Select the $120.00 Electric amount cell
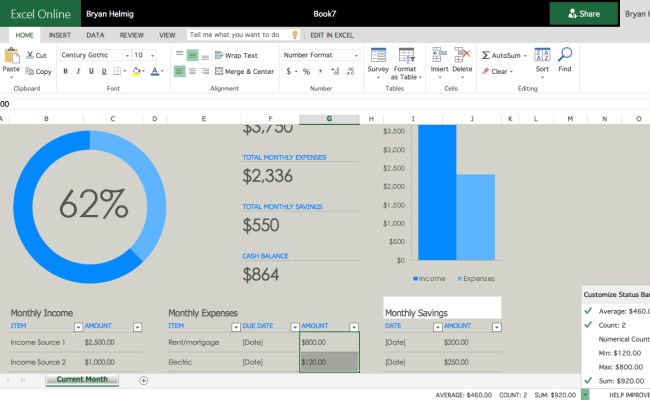Image resolution: width=650 pixels, height=400 pixels. coord(329,362)
